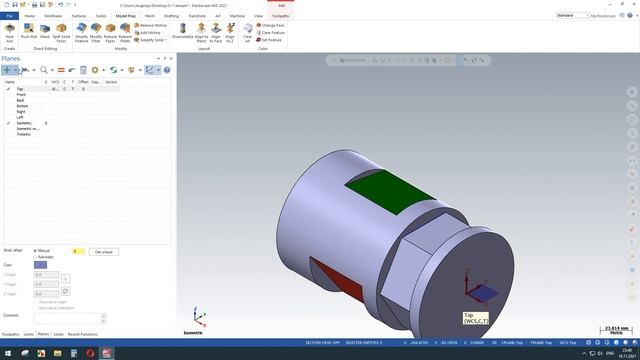
Task: Open the View ribbon tab
Action: pyautogui.click(x=258, y=16)
